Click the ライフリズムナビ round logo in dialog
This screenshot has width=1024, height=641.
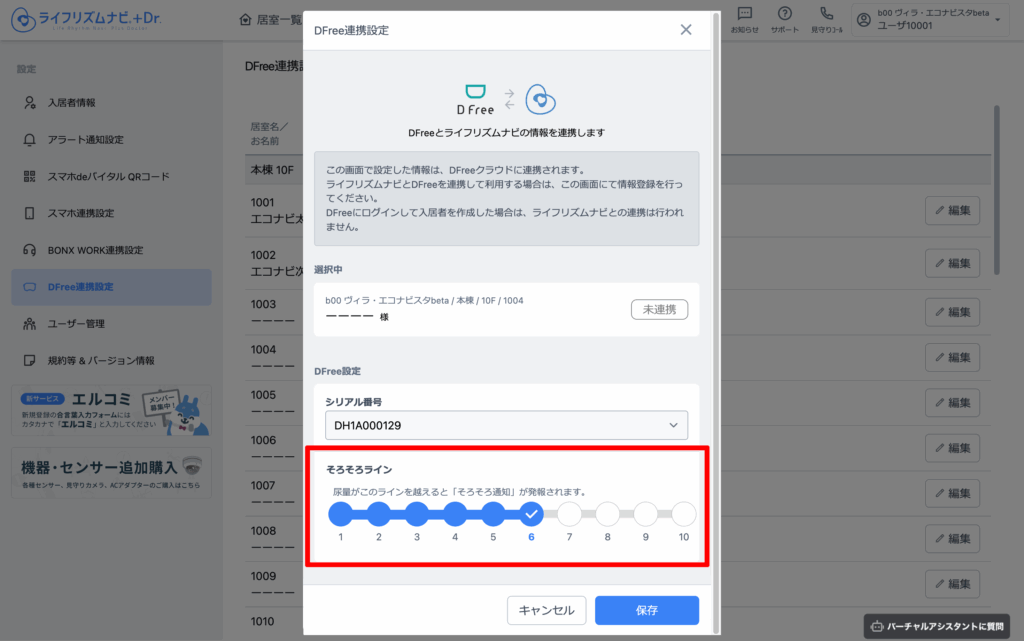coord(541,99)
